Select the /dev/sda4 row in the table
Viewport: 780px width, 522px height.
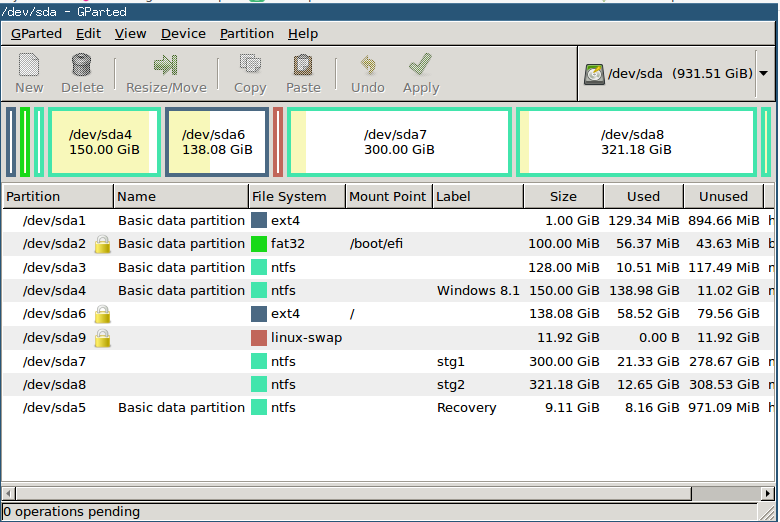coord(389,291)
